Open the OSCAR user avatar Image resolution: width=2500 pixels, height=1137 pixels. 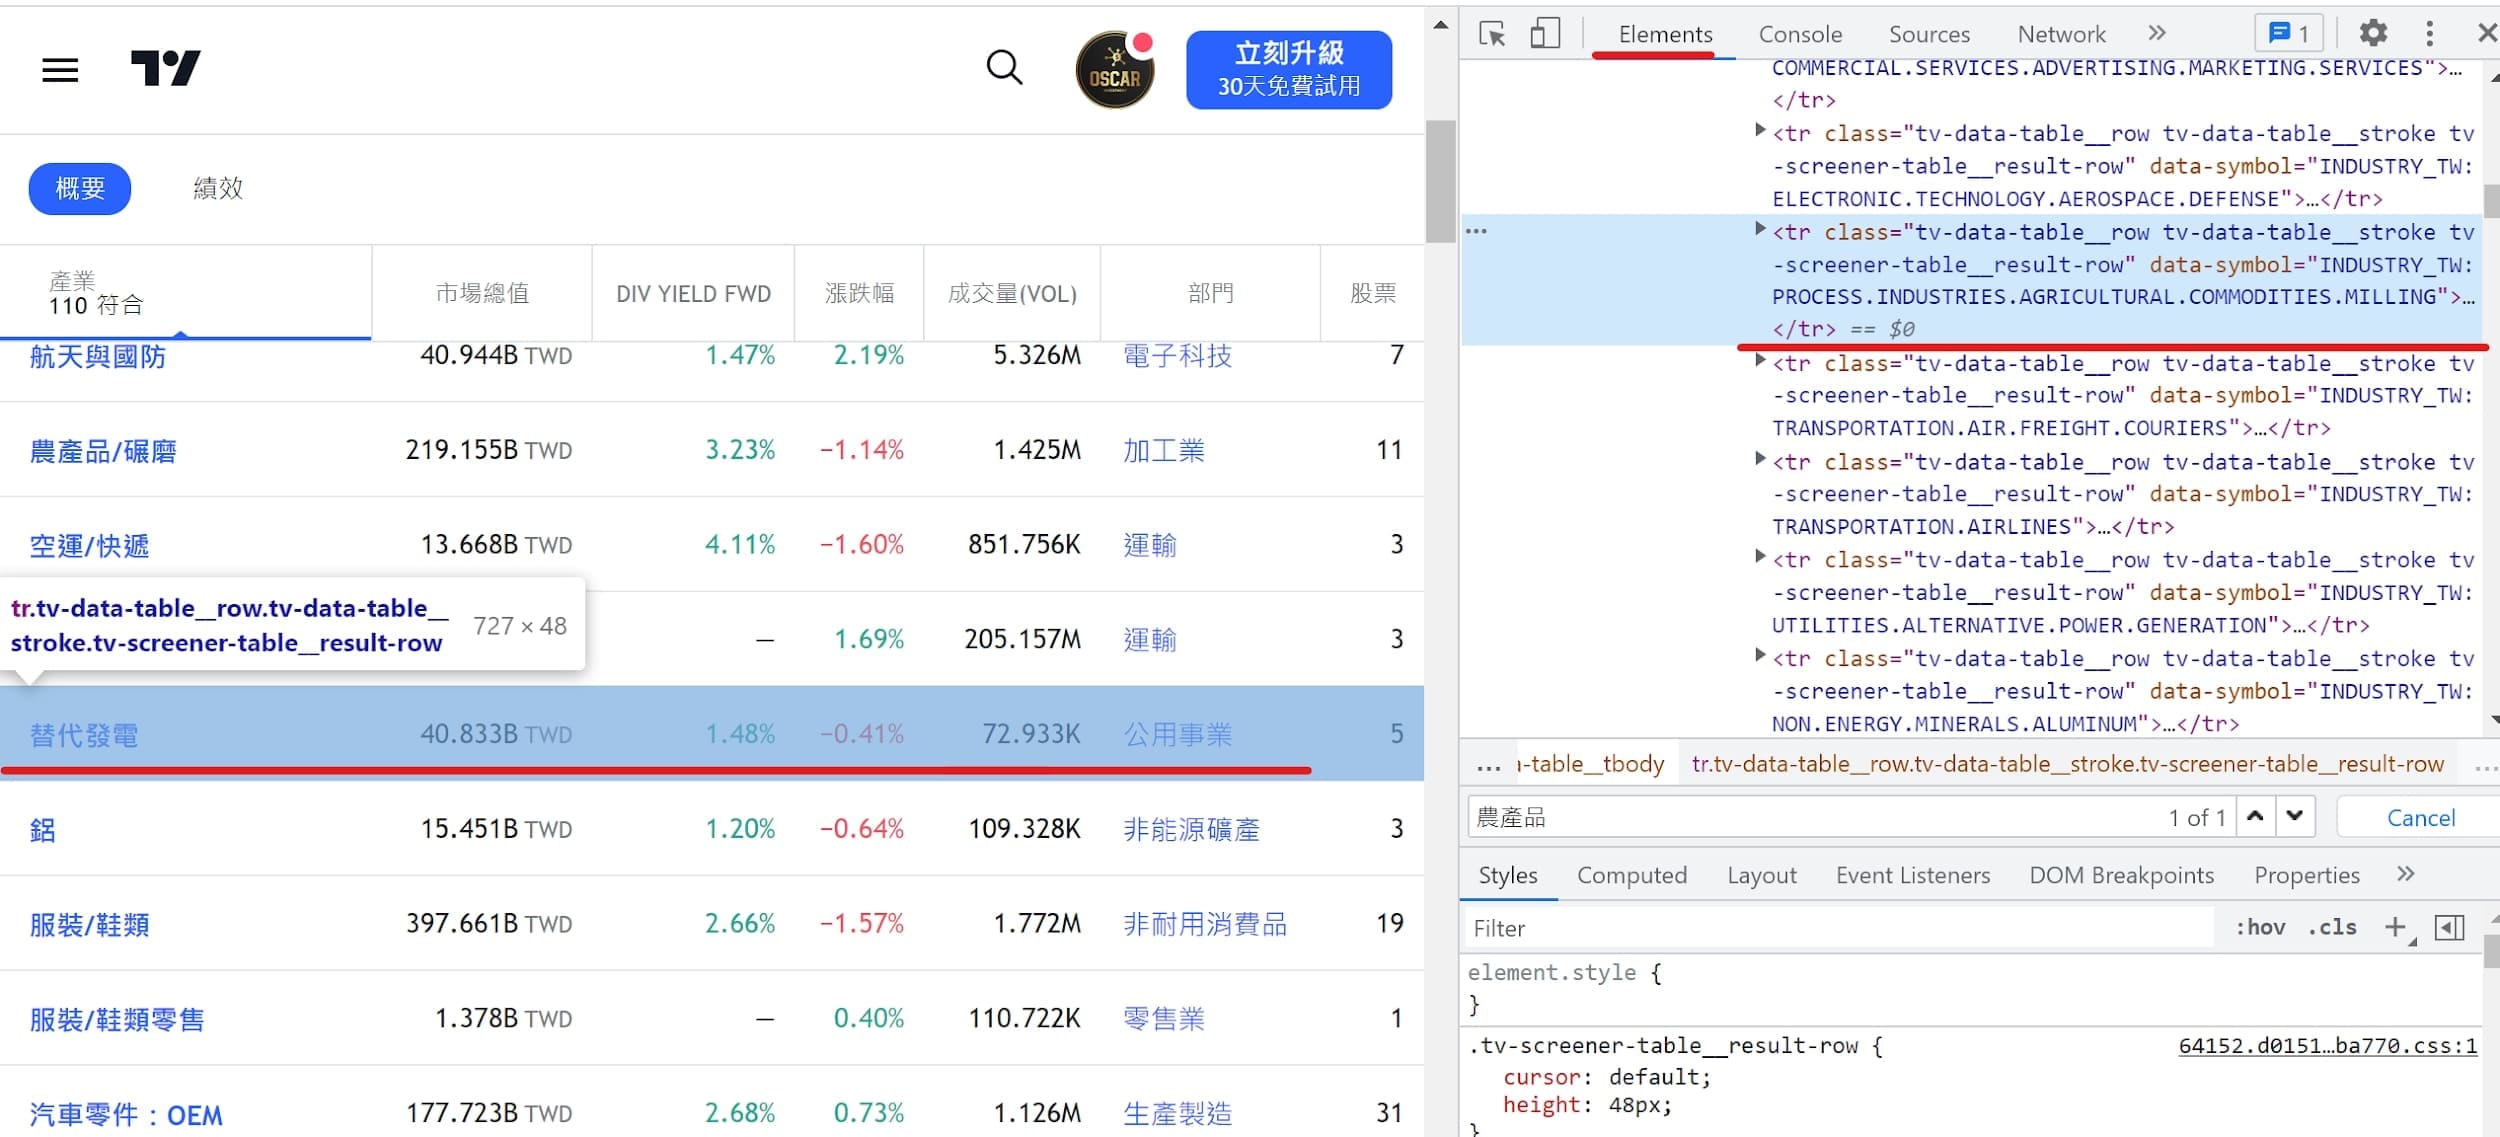click(x=1114, y=70)
